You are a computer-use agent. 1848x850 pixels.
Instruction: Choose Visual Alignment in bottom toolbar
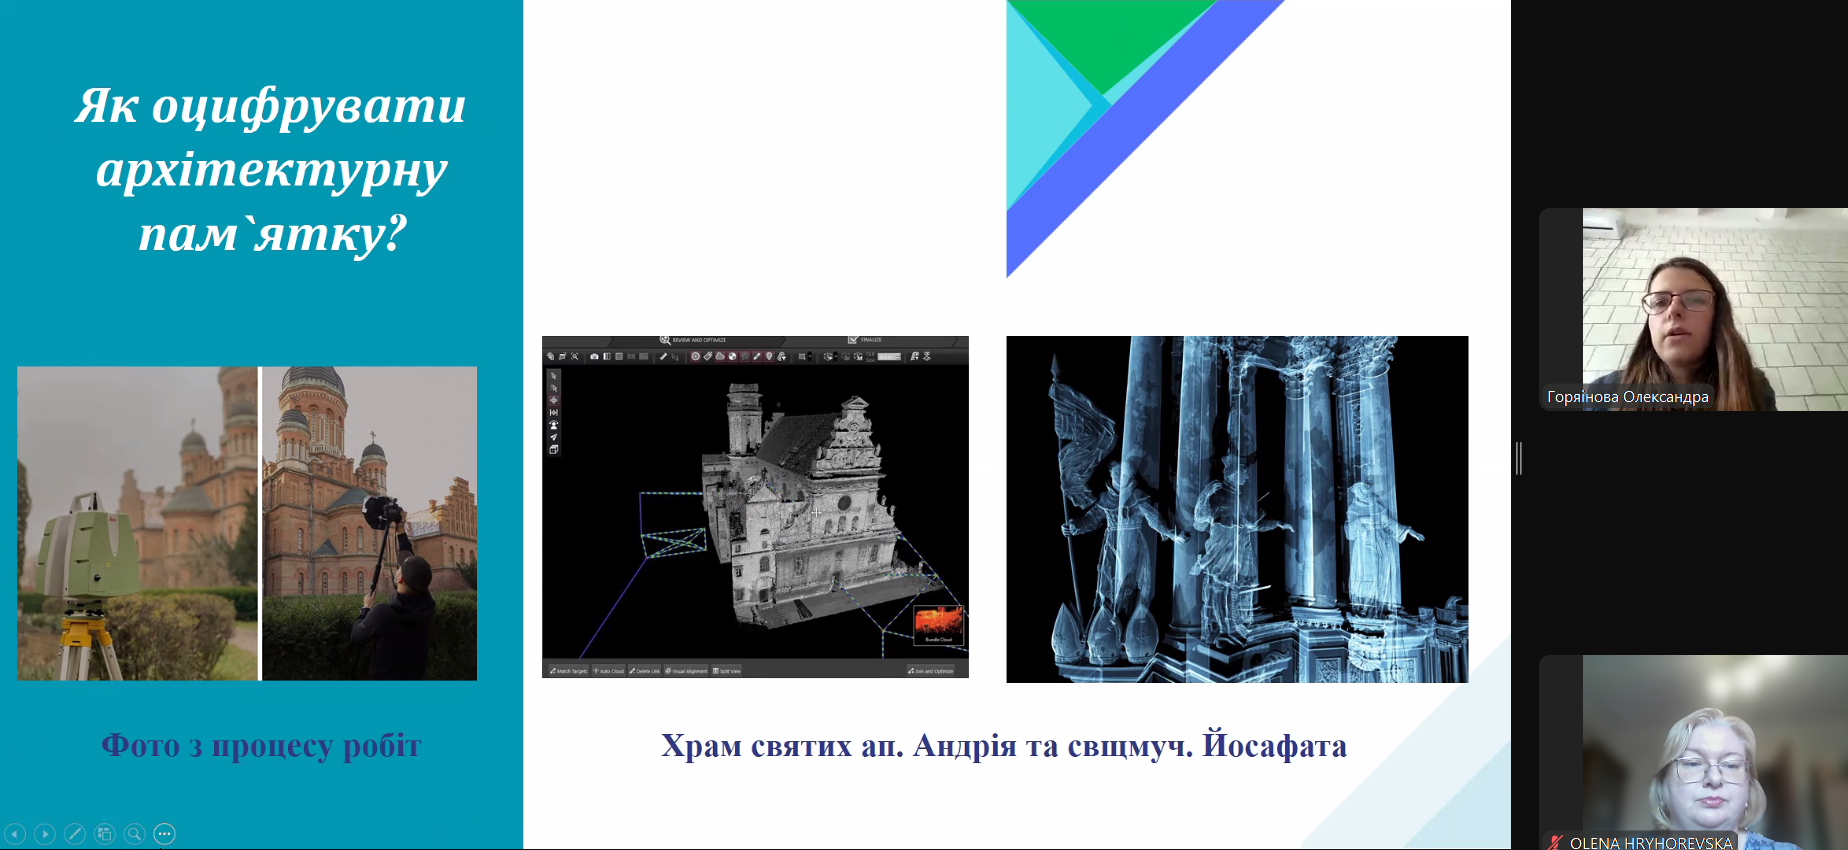686,671
